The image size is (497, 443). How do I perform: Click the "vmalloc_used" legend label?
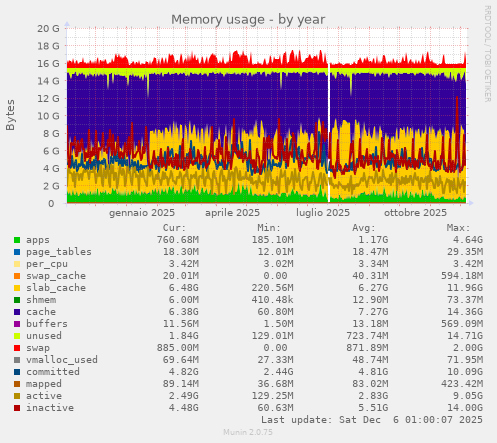[62, 360]
